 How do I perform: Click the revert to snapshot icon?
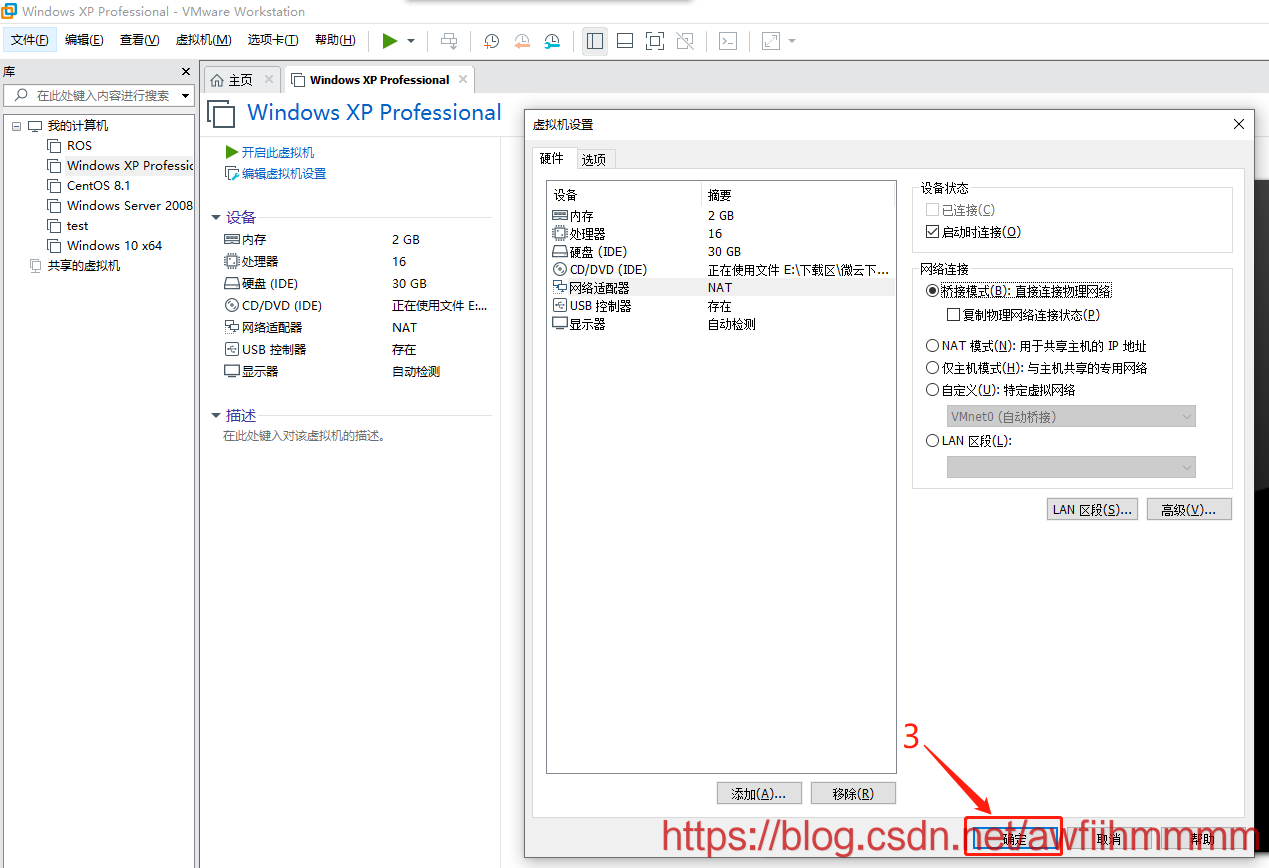522,41
